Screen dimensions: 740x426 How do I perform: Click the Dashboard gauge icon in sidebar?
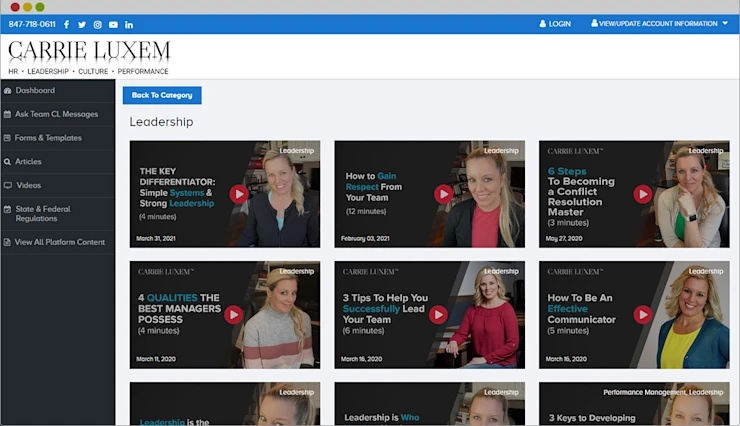pyautogui.click(x=8, y=91)
